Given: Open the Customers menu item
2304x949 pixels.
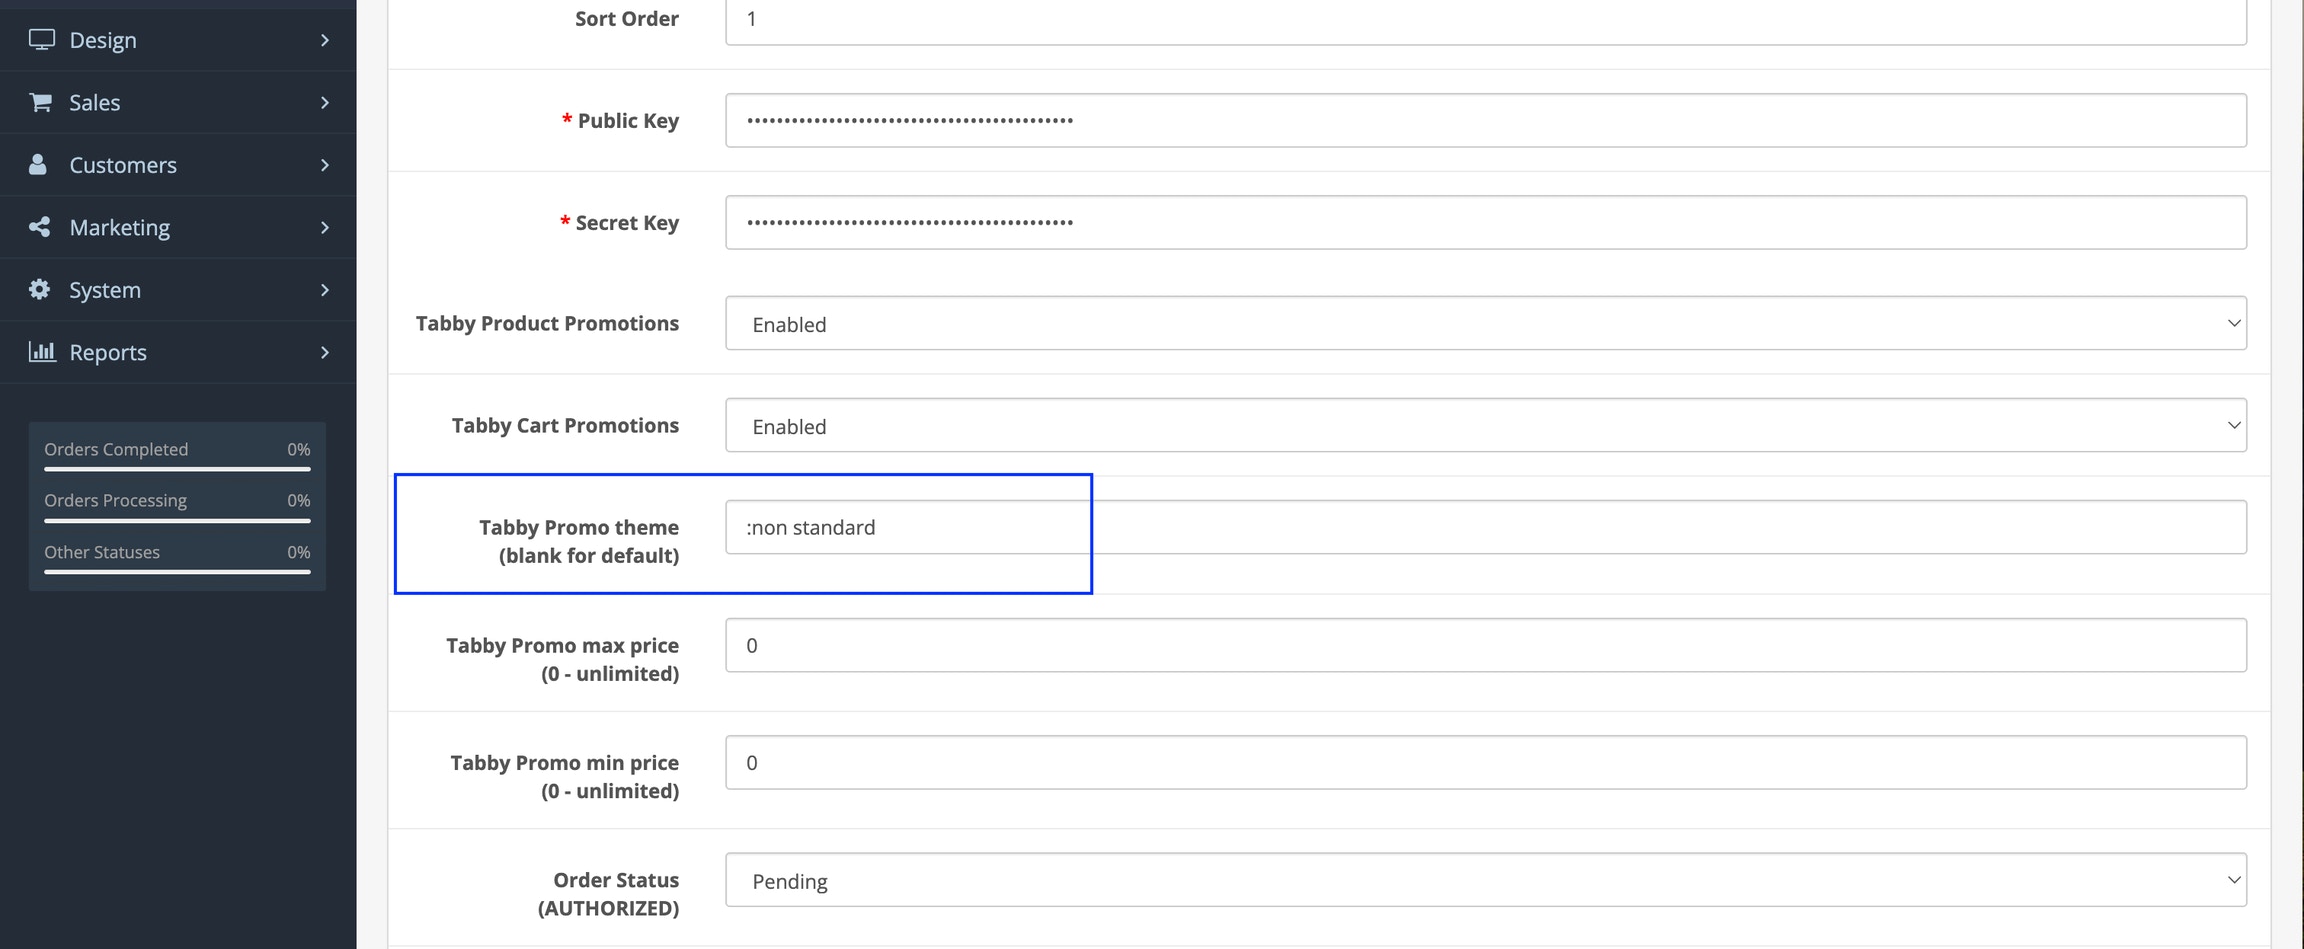Looking at the screenshot, I should tap(178, 165).
